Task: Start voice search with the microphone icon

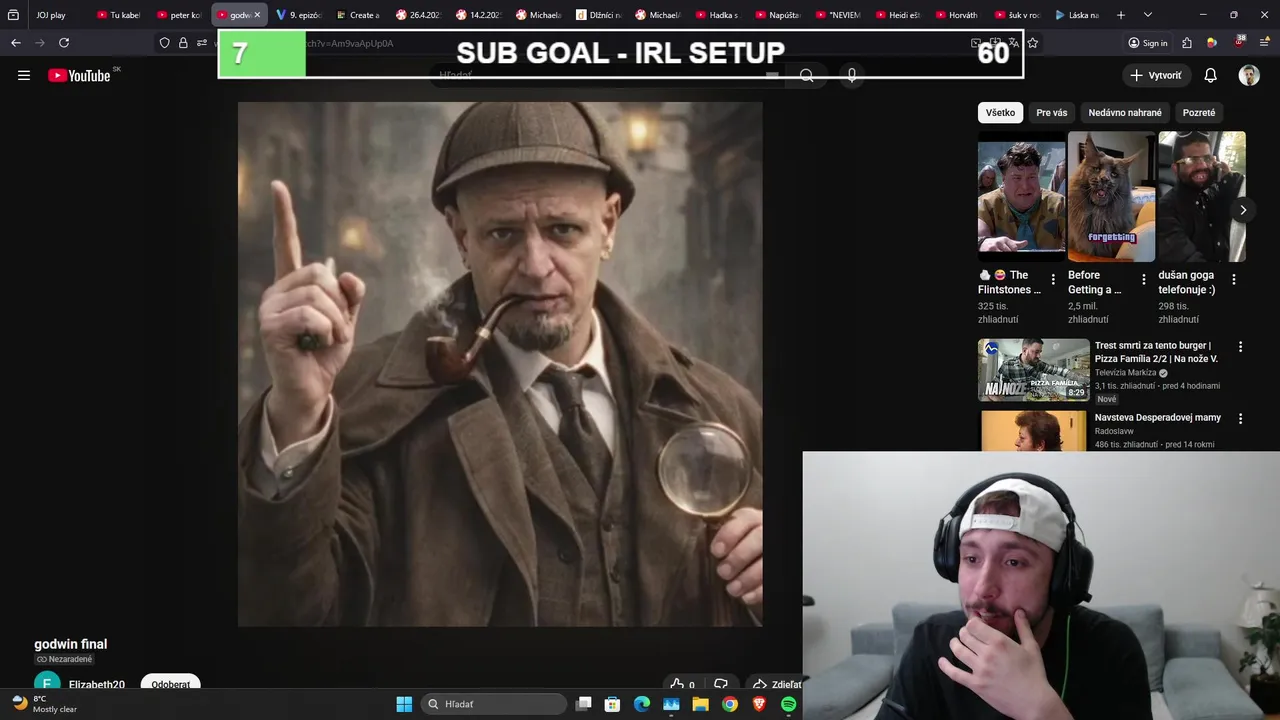Action: [851, 75]
